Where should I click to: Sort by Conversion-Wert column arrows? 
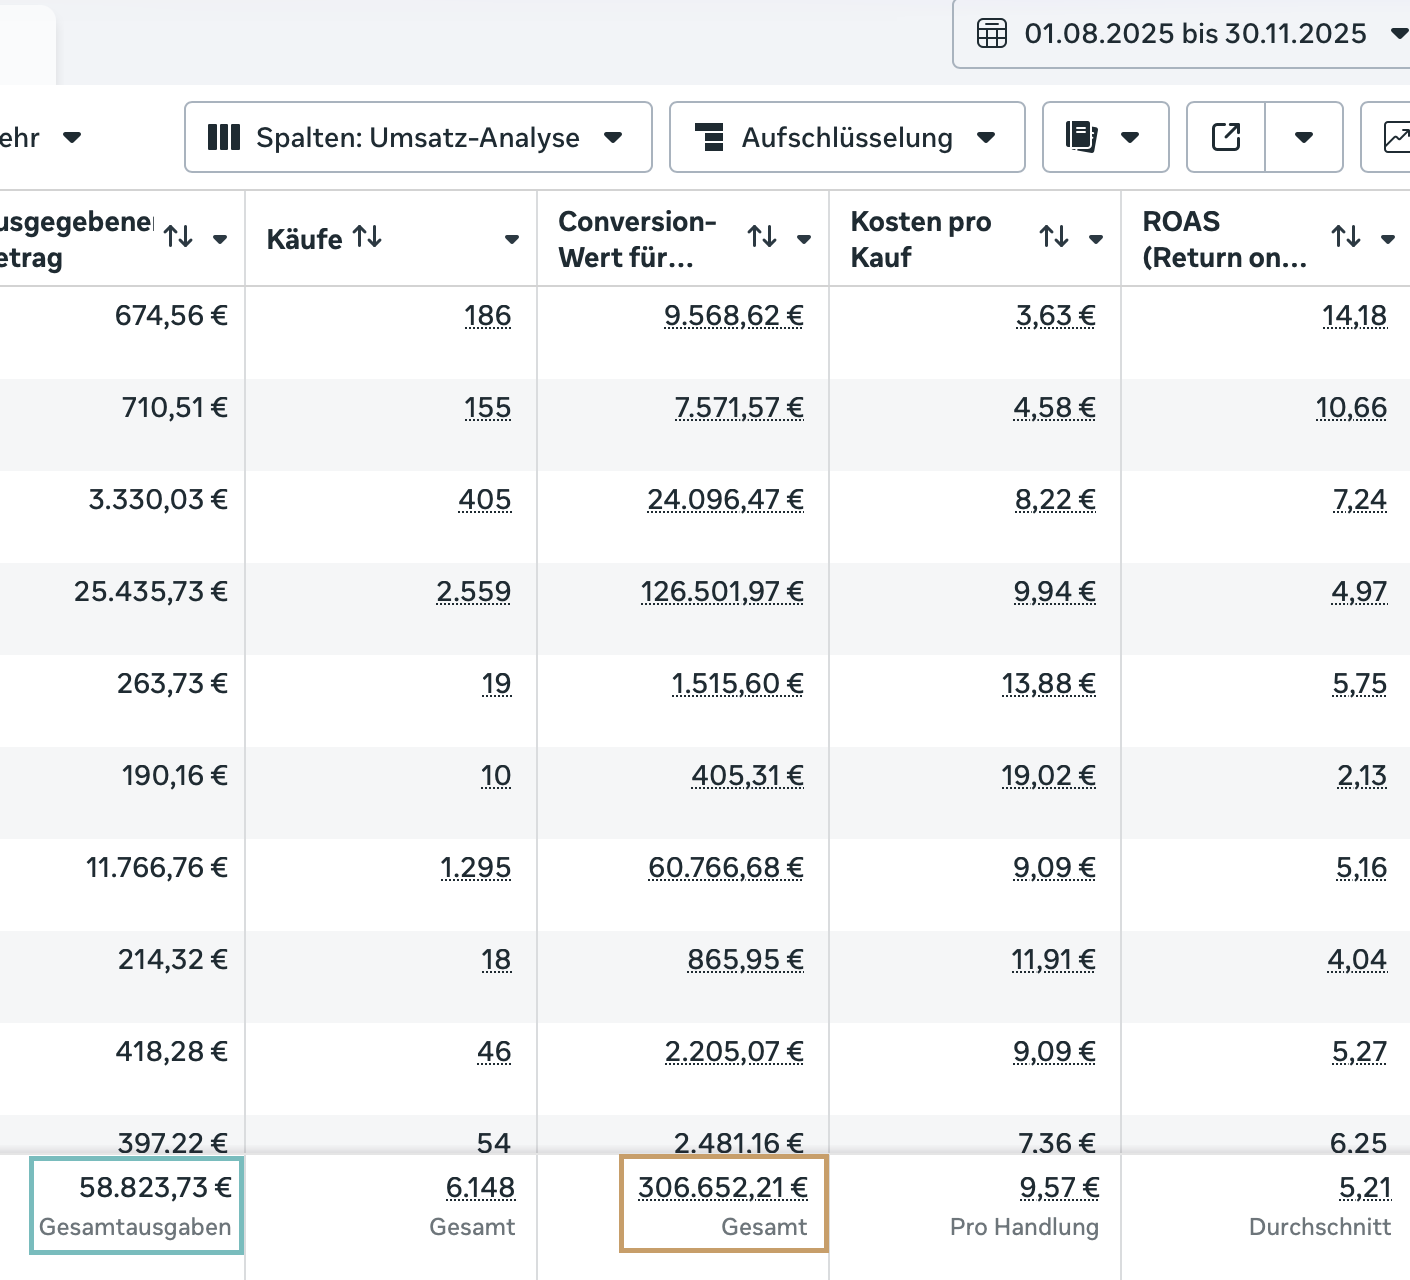click(762, 238)
